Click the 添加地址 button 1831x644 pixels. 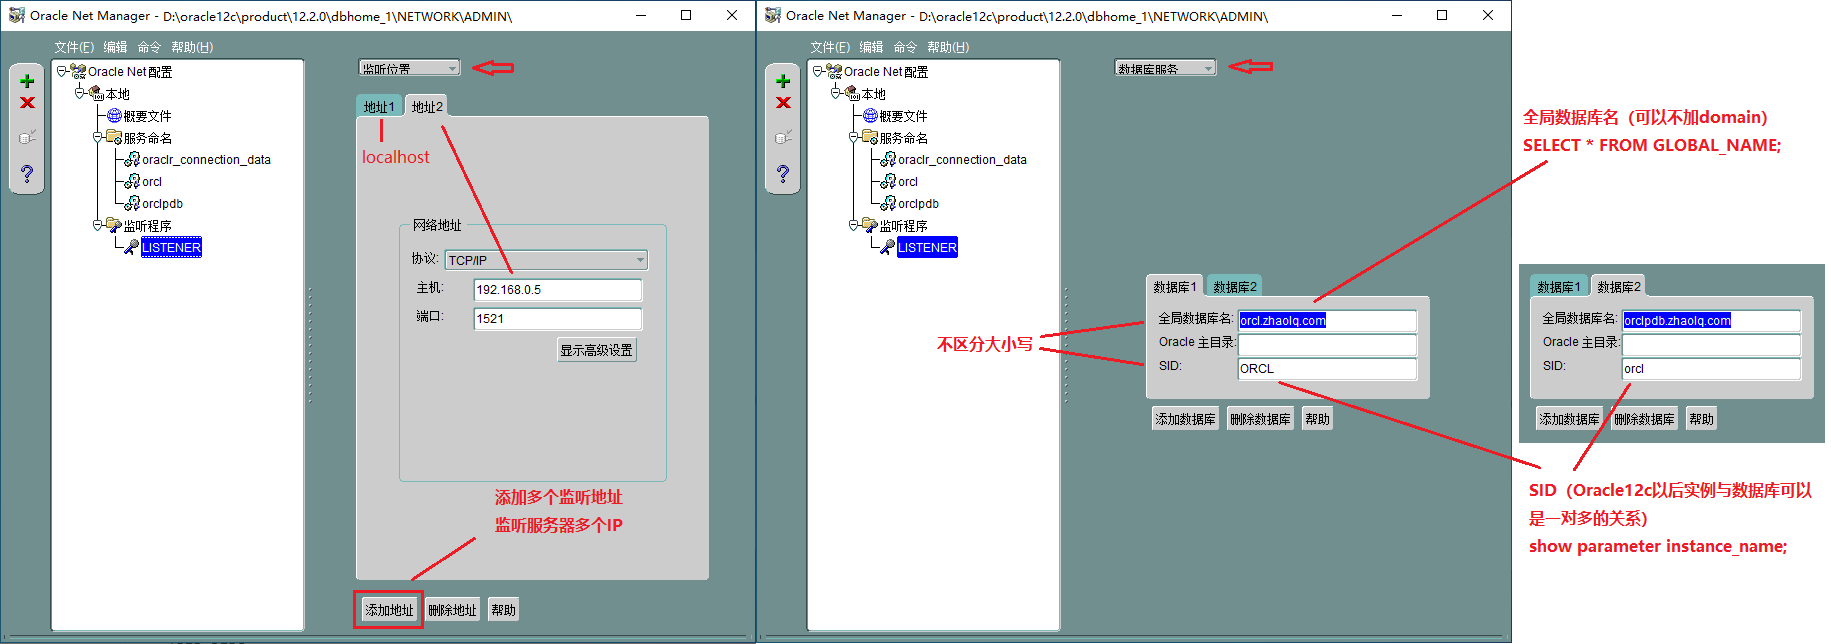[389, 610]
